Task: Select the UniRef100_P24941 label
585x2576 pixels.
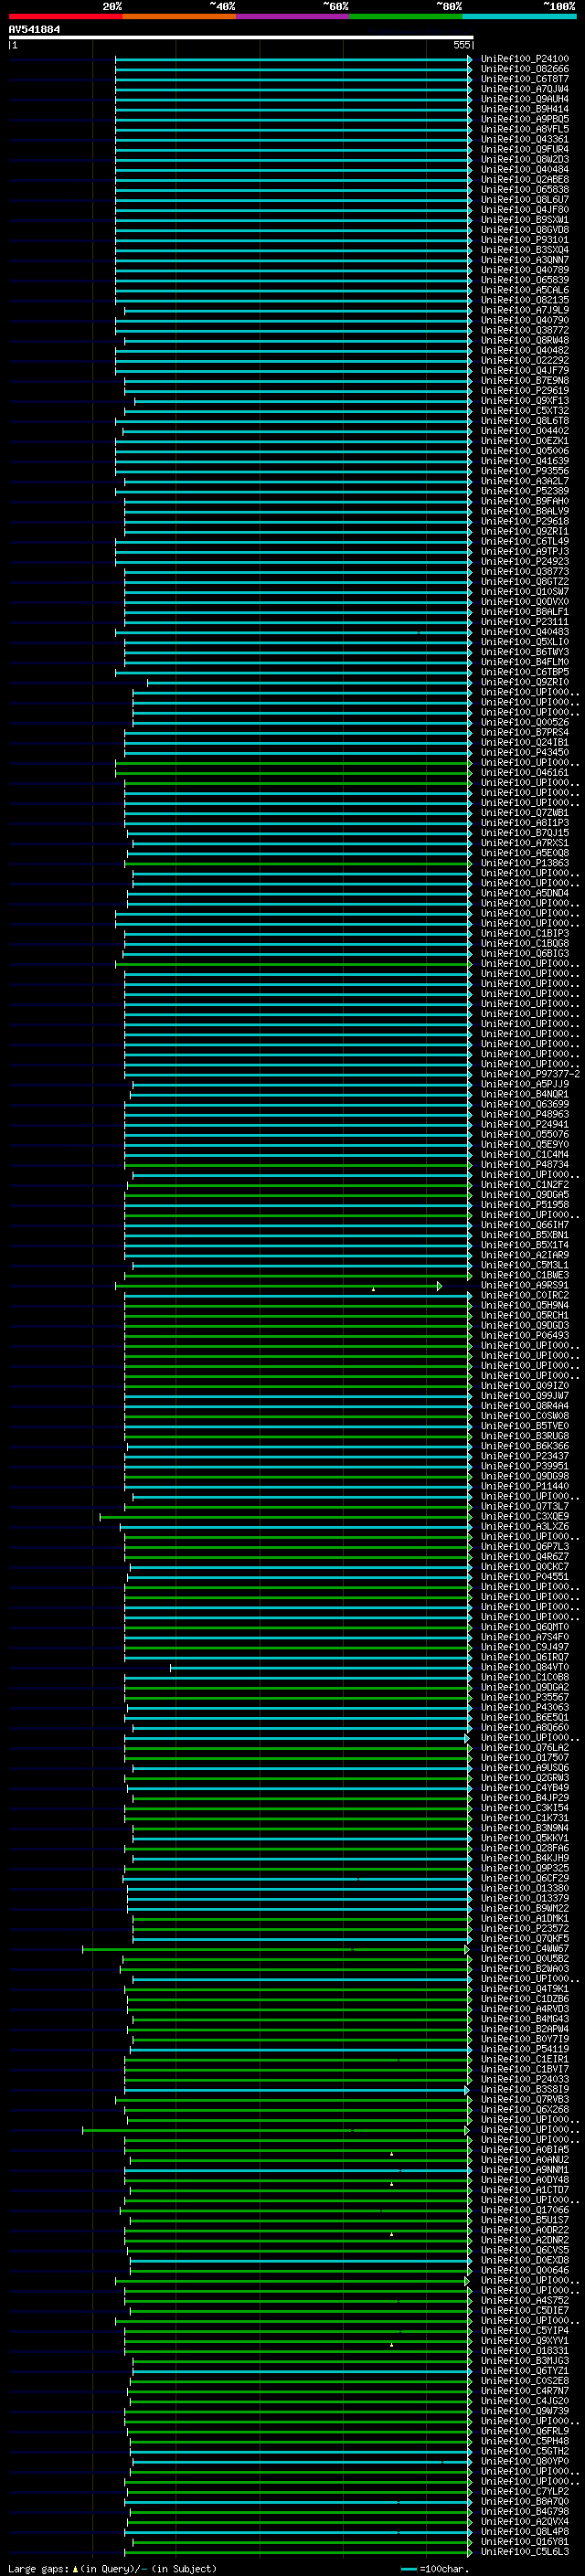Action: [x=525, y=1124]
